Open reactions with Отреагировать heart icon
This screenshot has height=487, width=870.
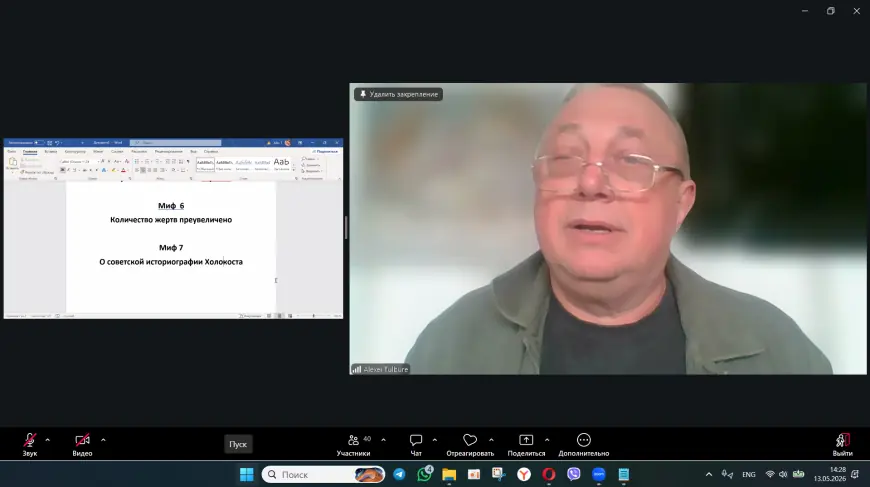(x=470, y=445)
